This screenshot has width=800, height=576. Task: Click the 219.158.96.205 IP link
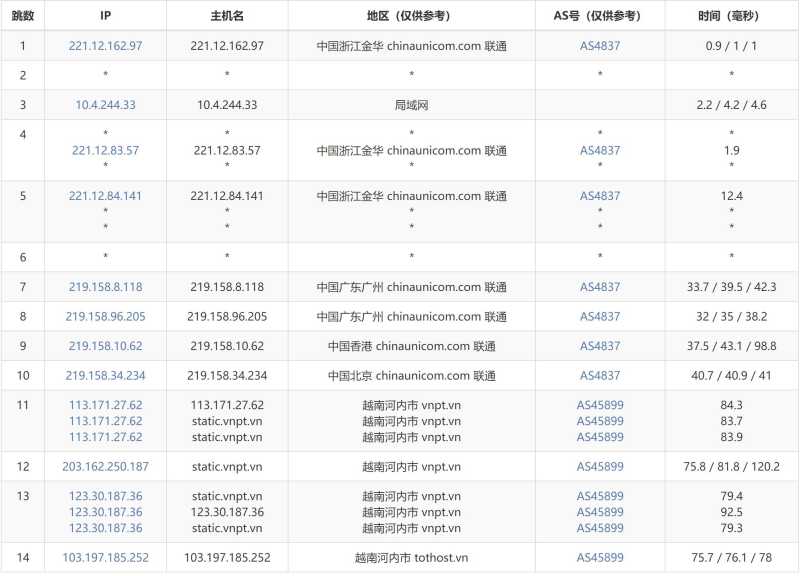point(105,316)
